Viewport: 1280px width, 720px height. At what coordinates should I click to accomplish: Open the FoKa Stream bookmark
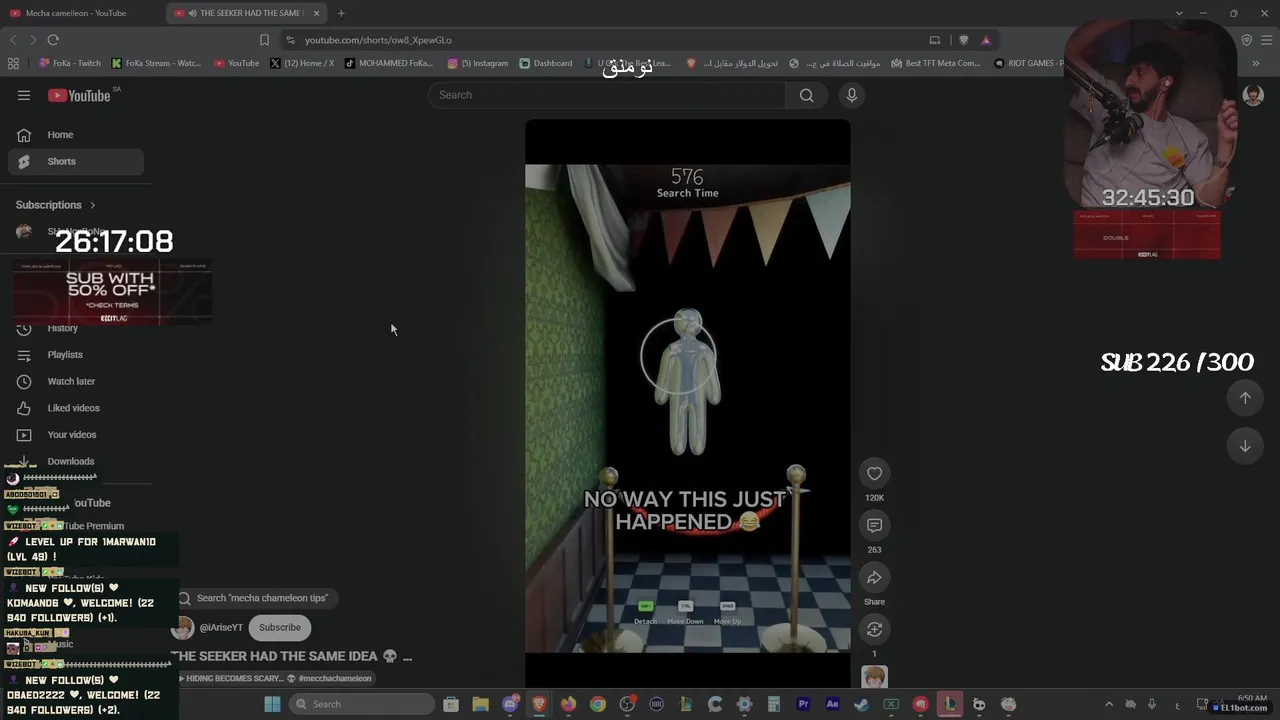(x=156, y=63)
